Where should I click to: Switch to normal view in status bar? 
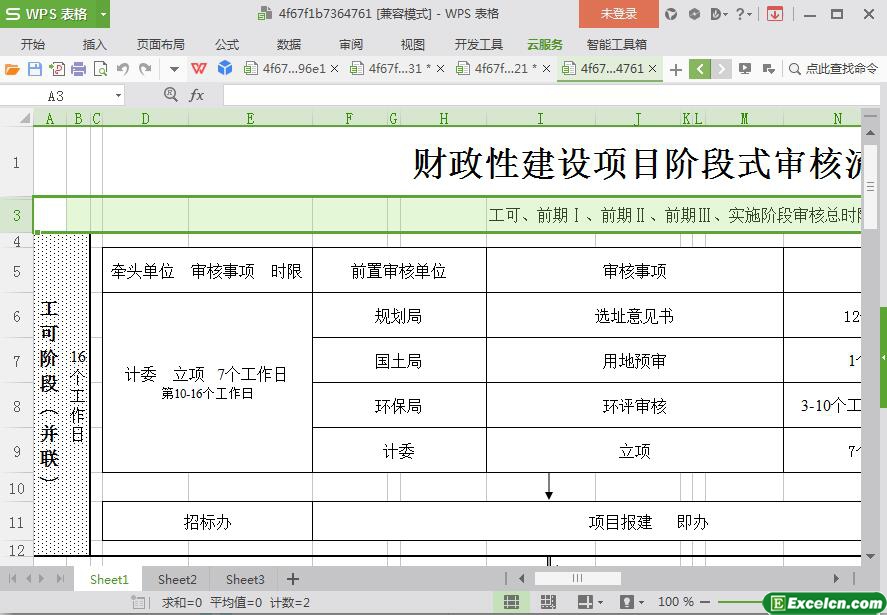511,602
